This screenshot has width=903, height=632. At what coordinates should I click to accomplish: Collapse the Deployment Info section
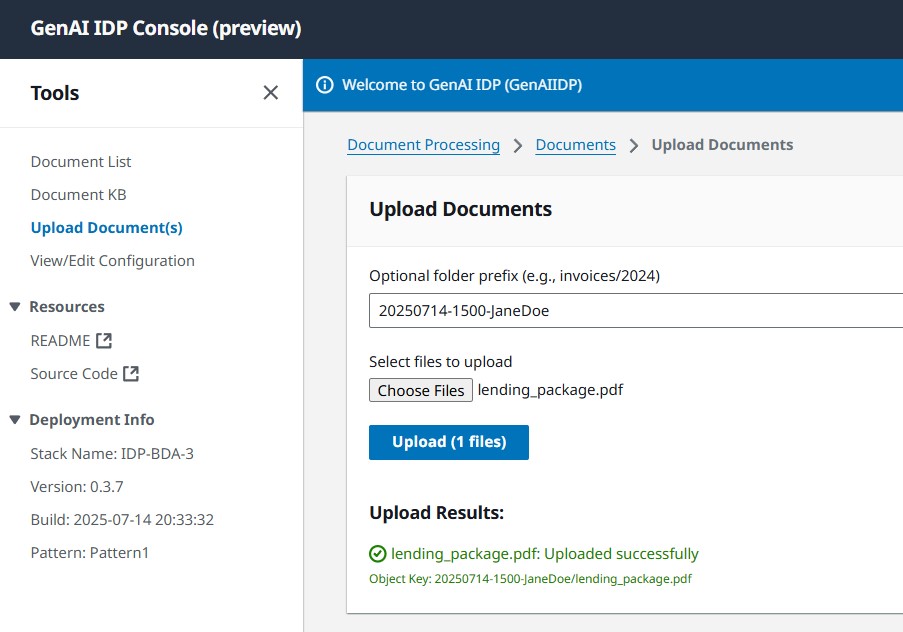[15, 419]
